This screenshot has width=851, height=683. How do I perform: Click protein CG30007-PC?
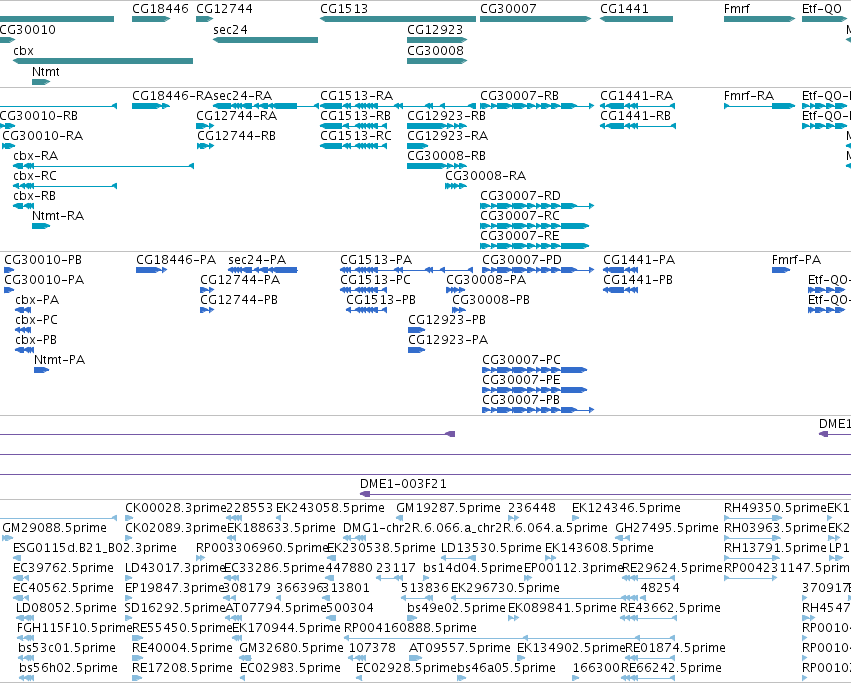522,360
